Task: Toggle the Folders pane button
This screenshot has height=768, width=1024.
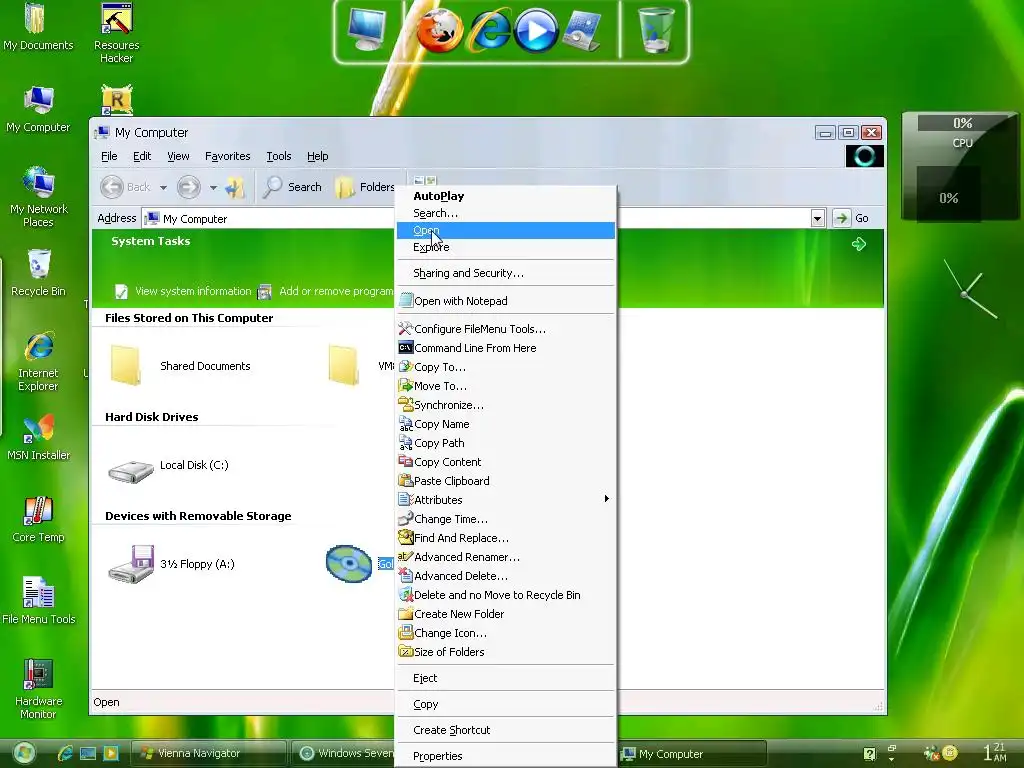Action: coord(364,187)
